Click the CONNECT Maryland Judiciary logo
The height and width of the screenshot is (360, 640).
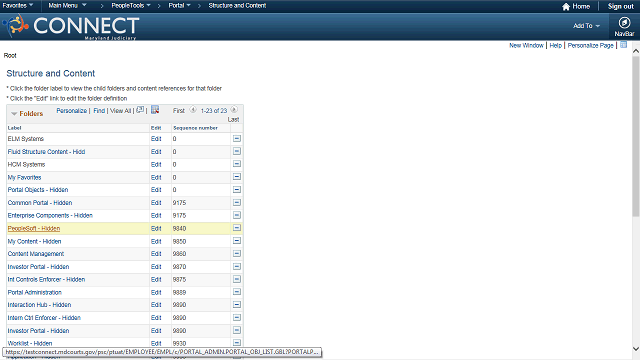tap(71, 27)
